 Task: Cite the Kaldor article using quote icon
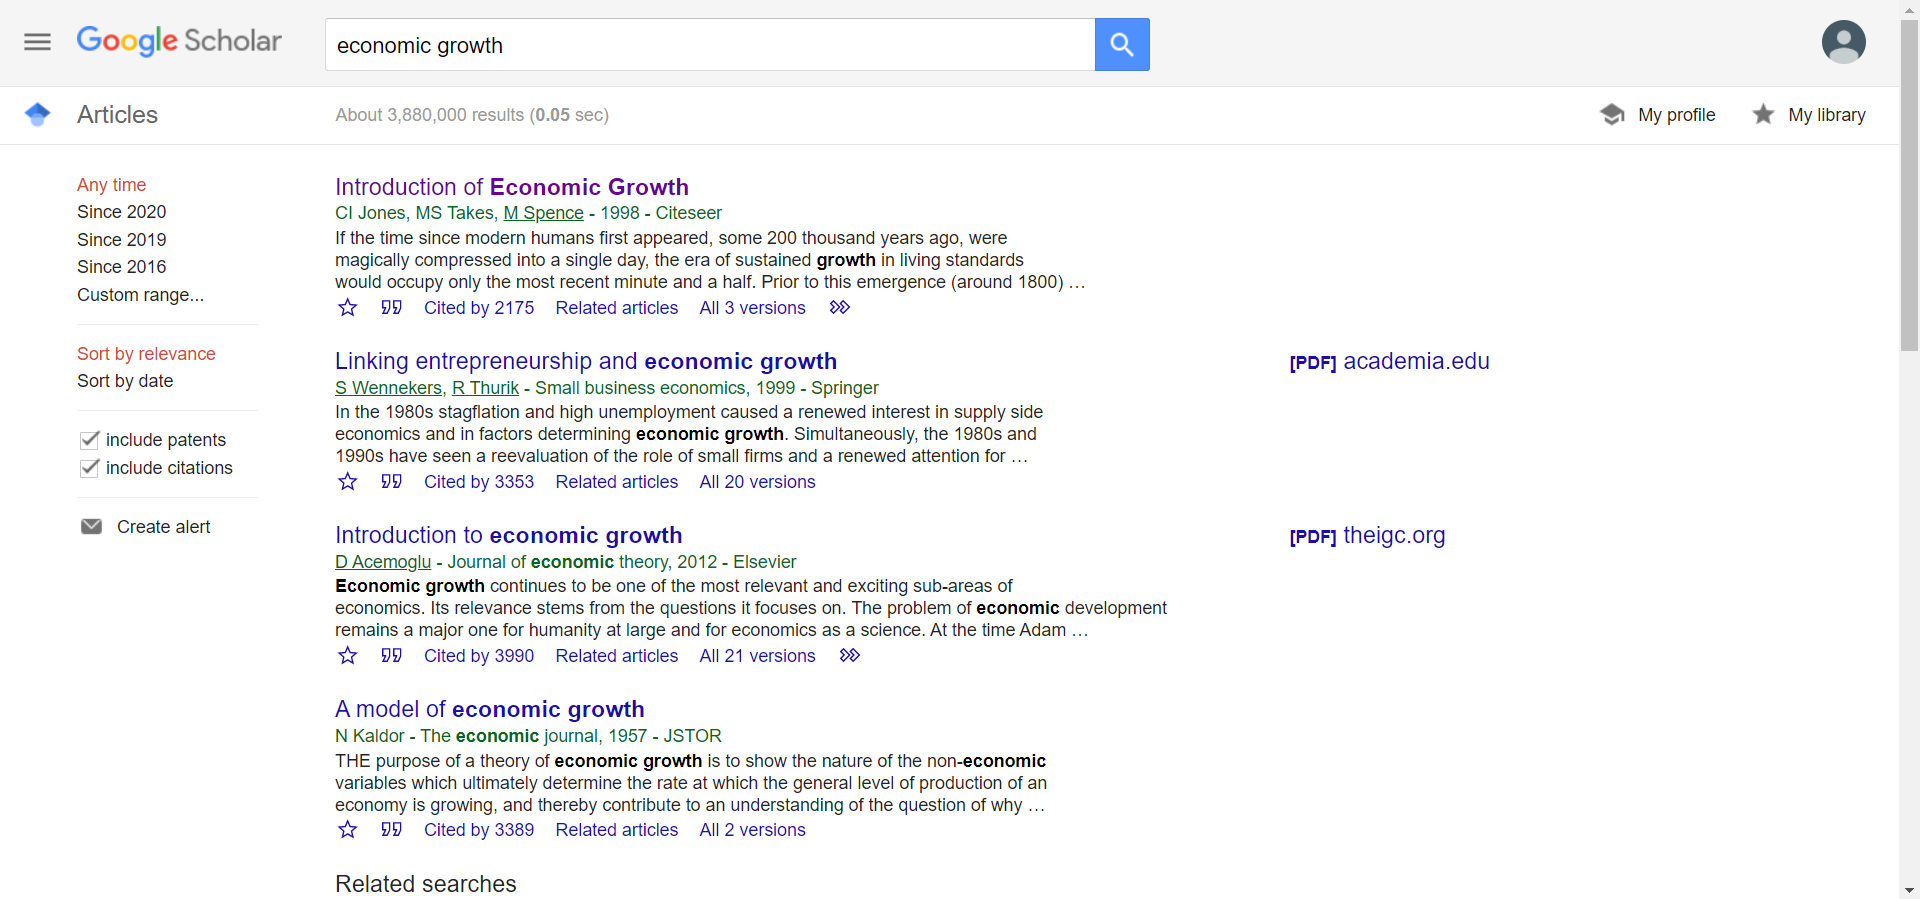391,830
